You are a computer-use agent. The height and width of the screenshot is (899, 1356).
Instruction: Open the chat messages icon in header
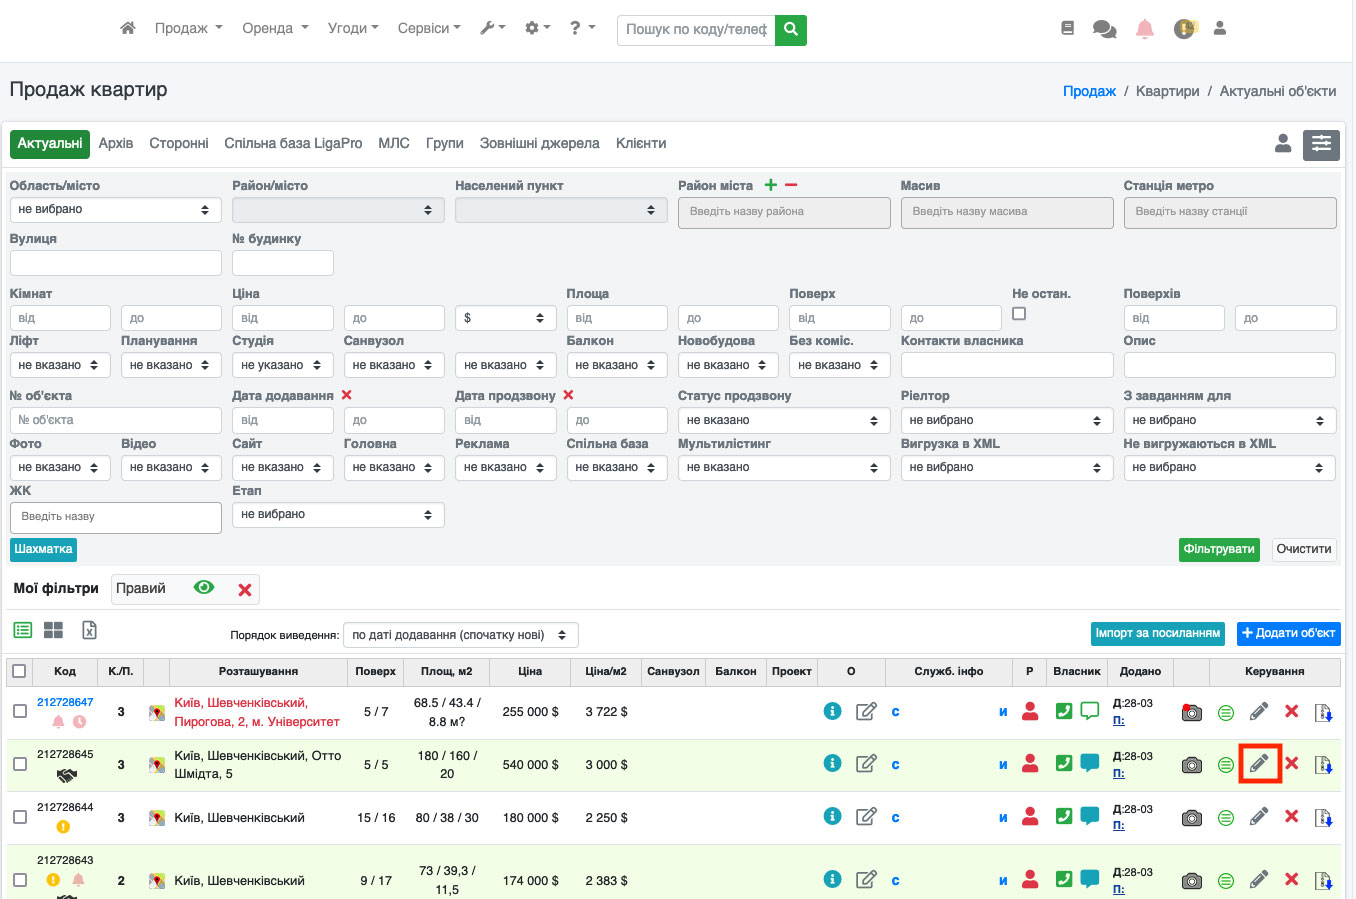1104,29
